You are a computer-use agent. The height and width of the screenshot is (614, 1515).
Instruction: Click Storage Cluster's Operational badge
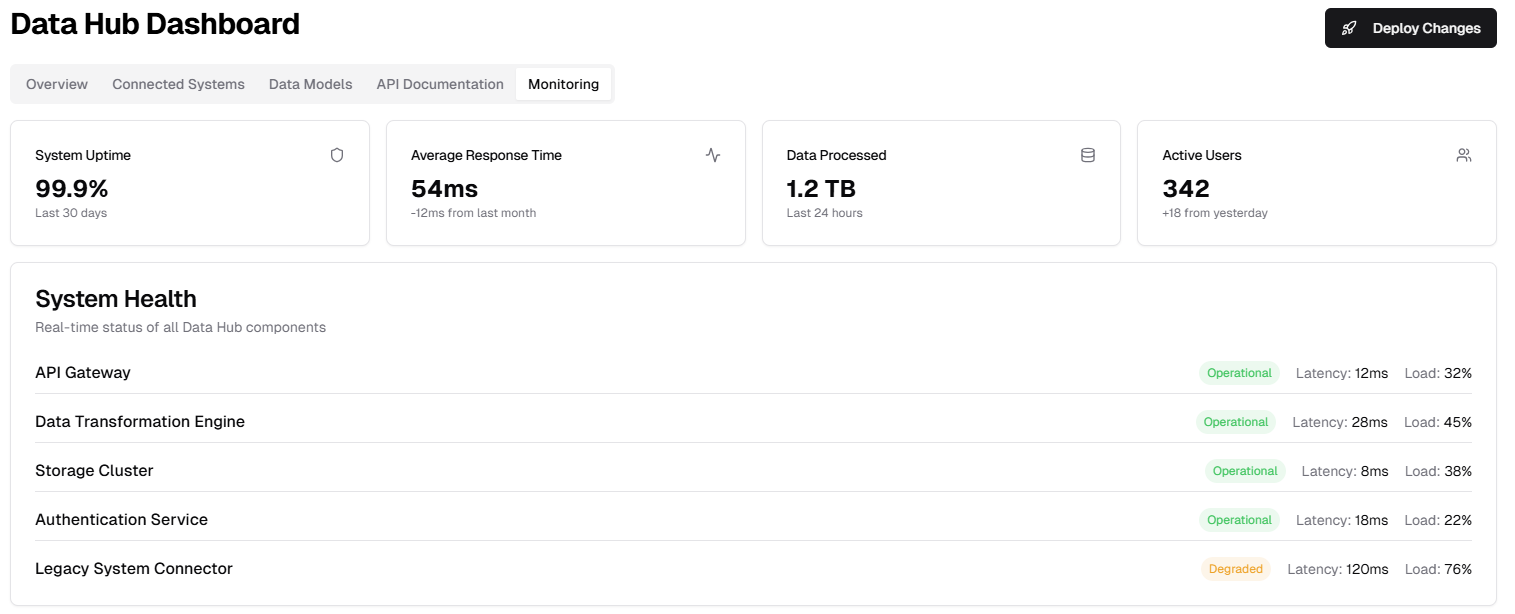pos(1245,471)
